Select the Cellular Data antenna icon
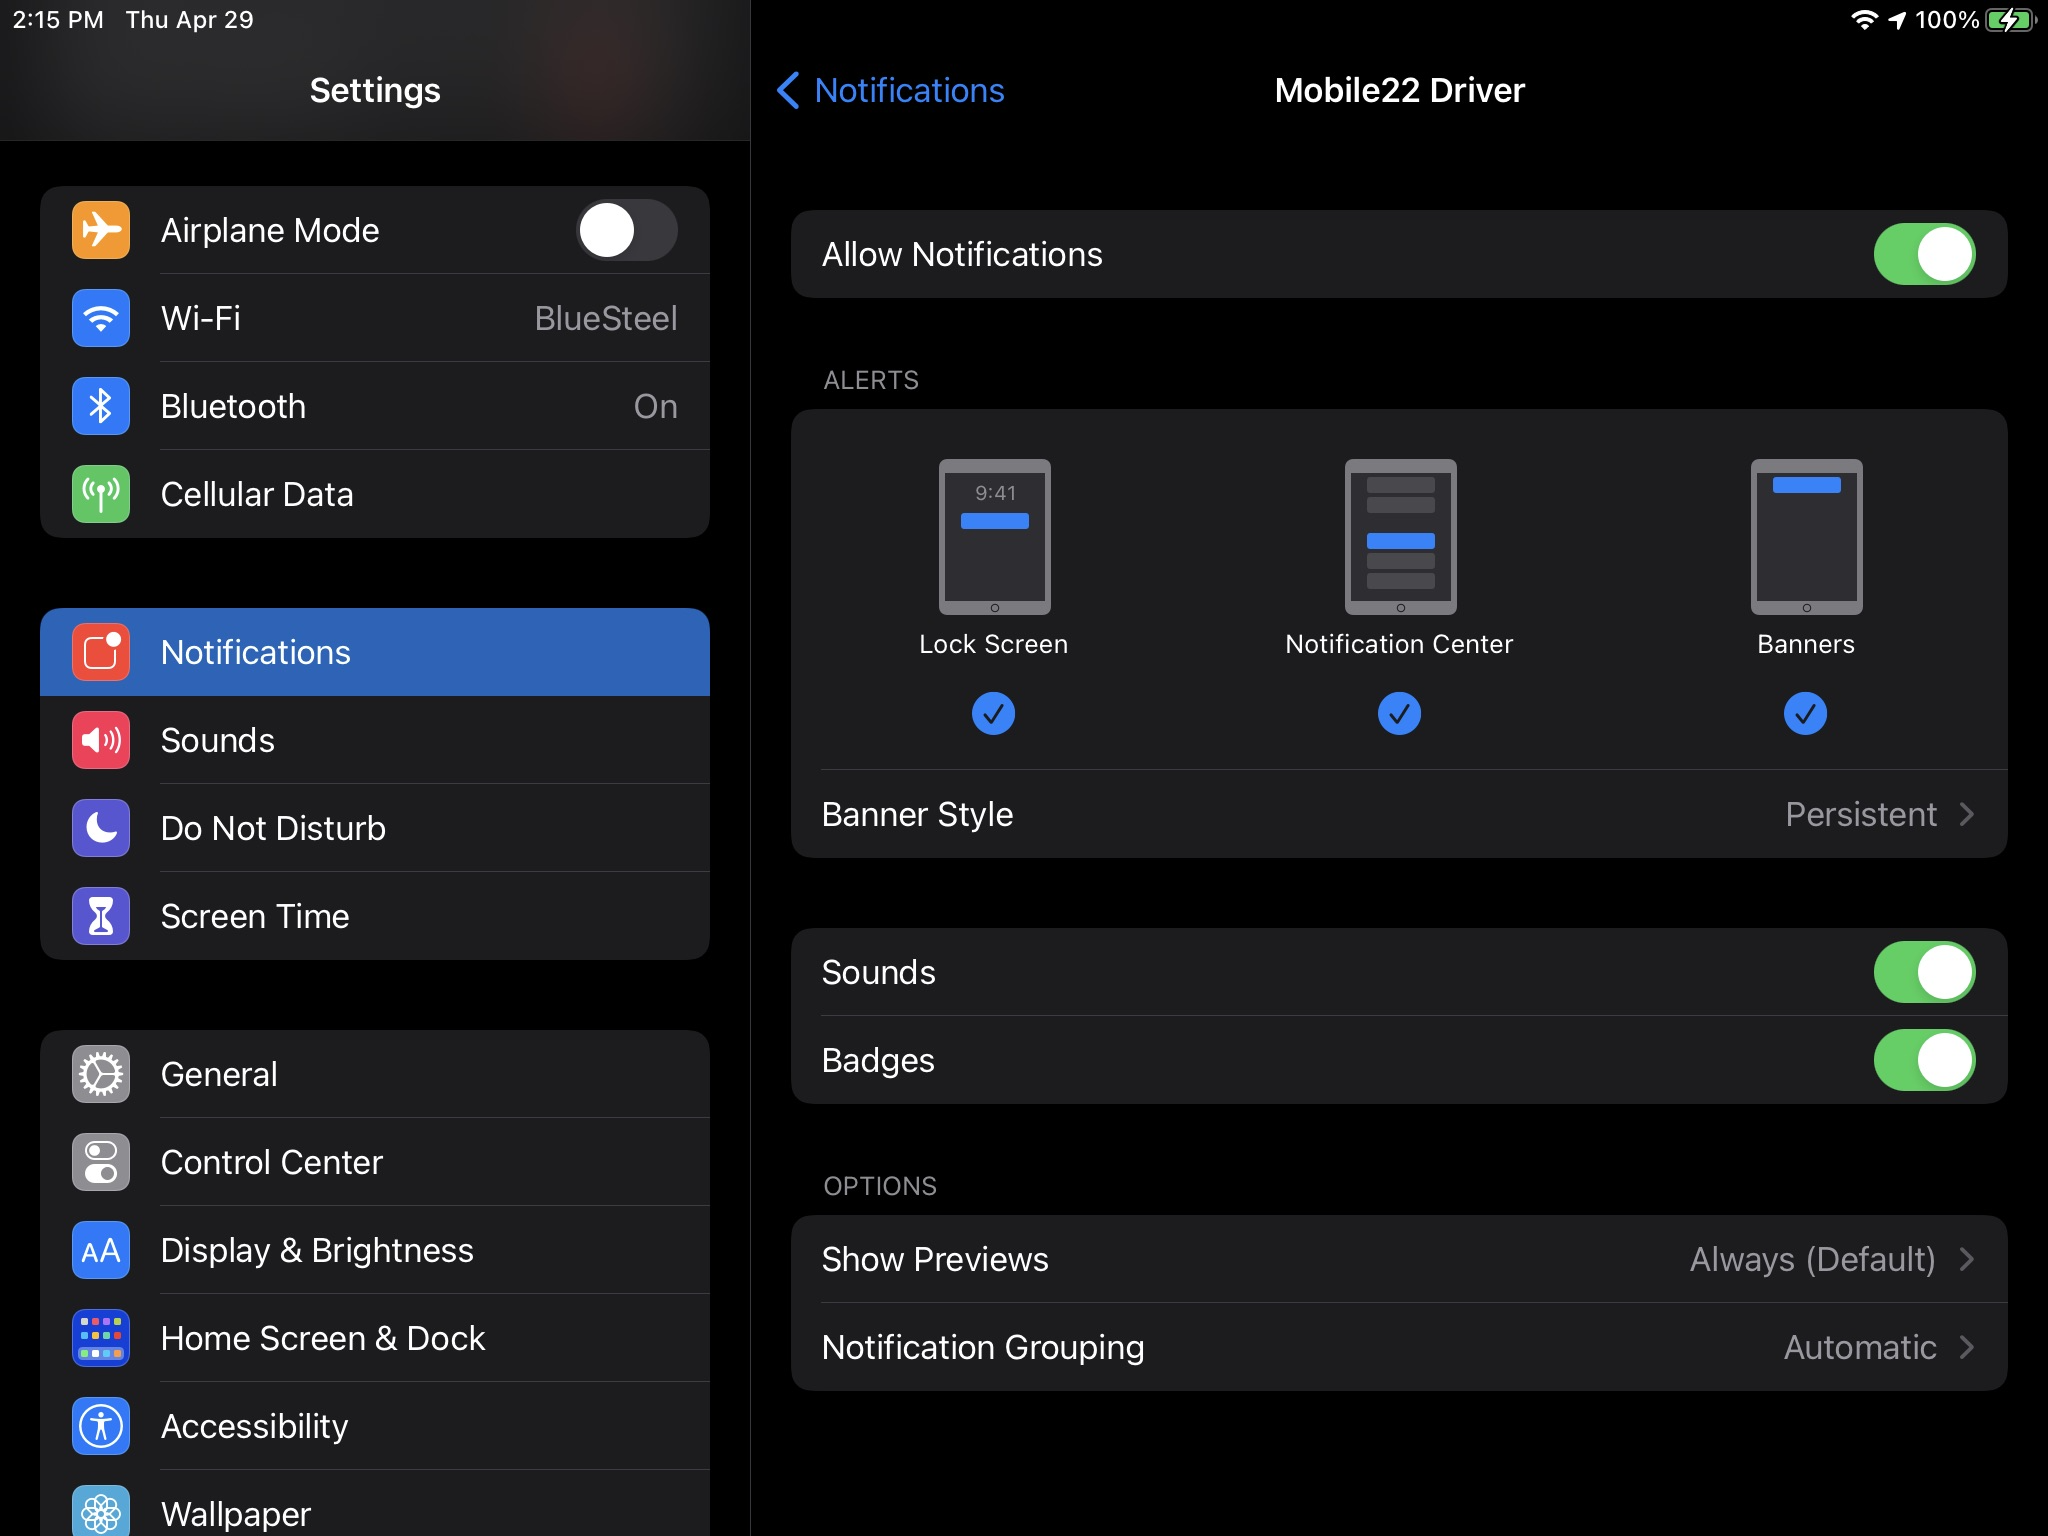2048x1536 pixels. tap(101, 494)
